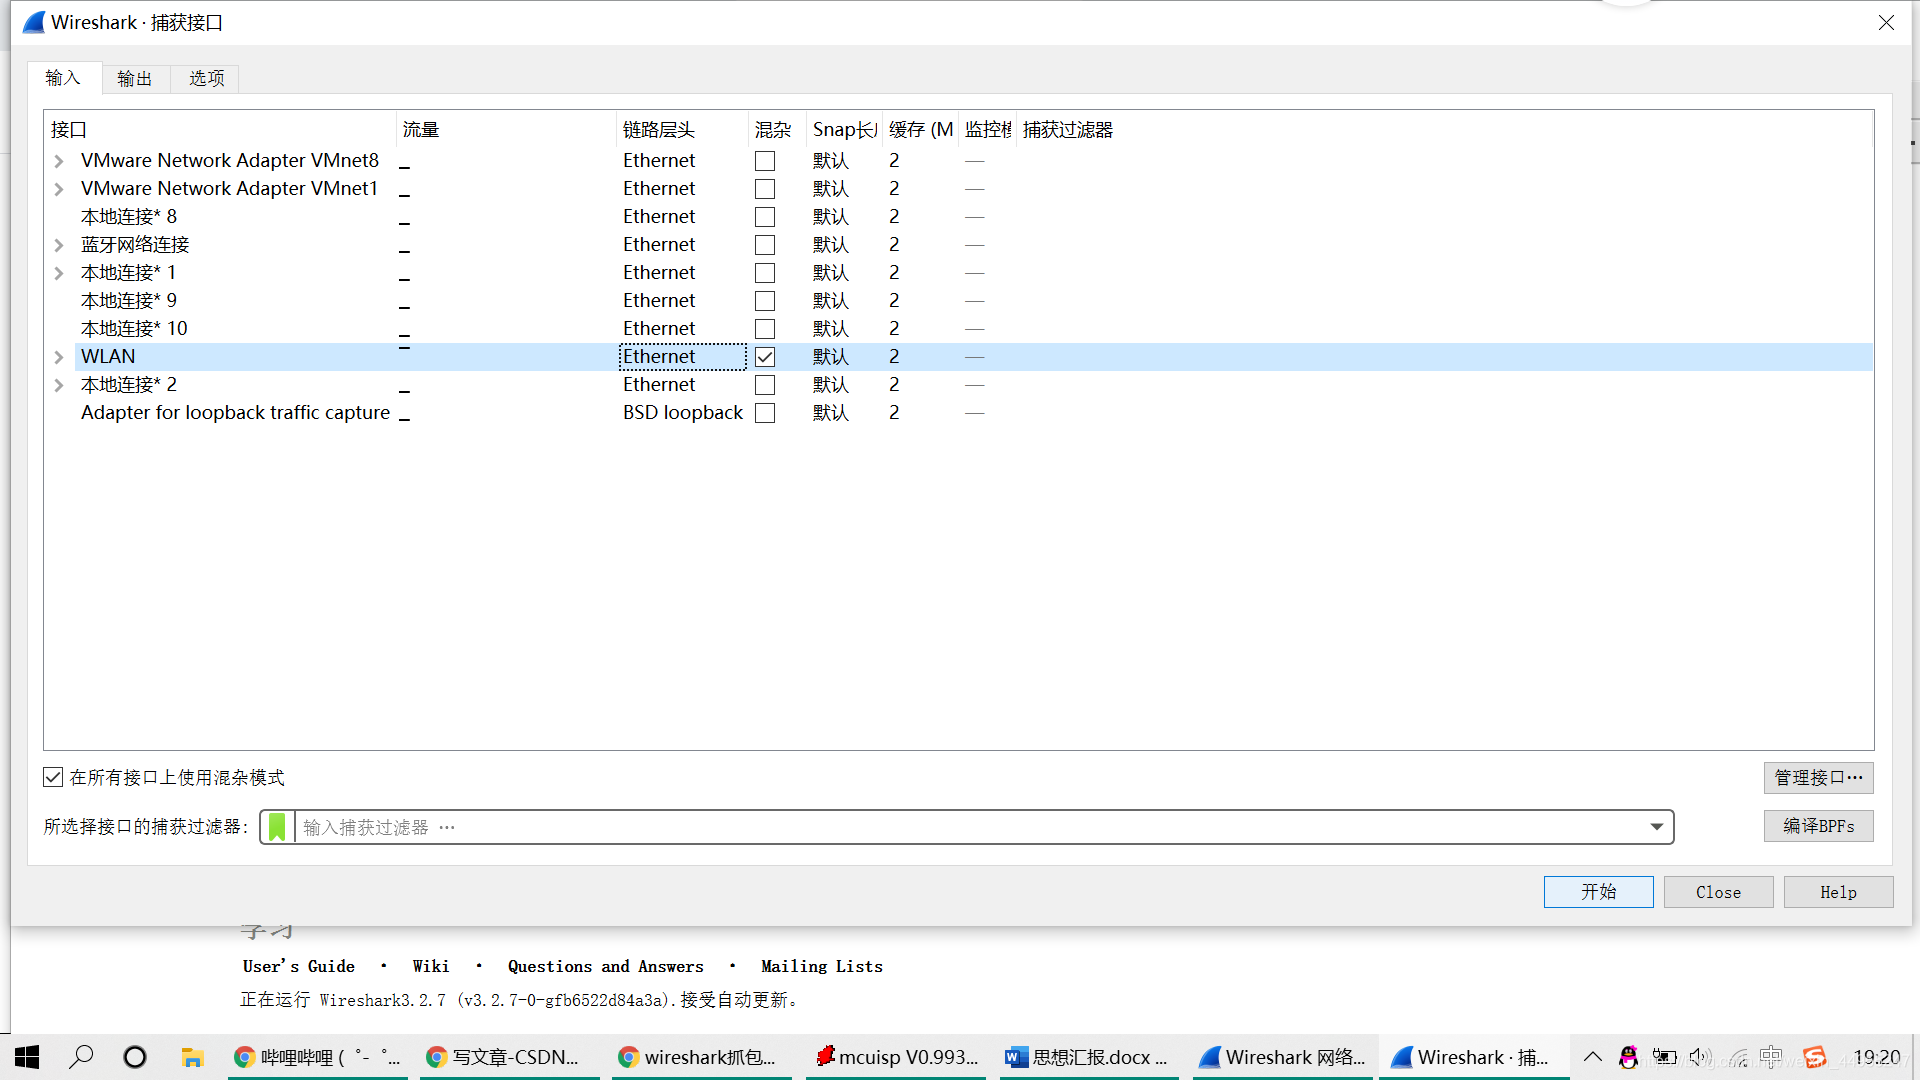
Task: Open File Explorer from taskbar
Action: point(192,1057)
